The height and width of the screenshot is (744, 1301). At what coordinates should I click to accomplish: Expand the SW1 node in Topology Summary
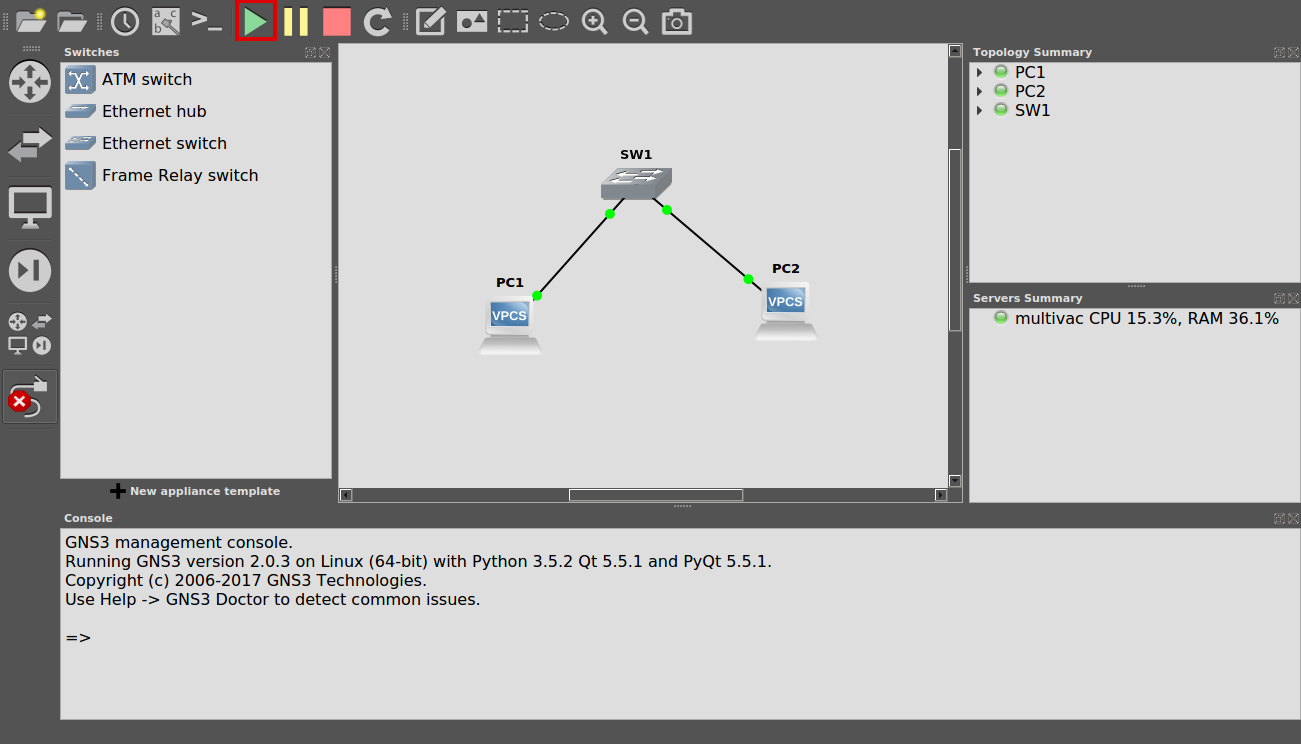click(x=980, y=110)
